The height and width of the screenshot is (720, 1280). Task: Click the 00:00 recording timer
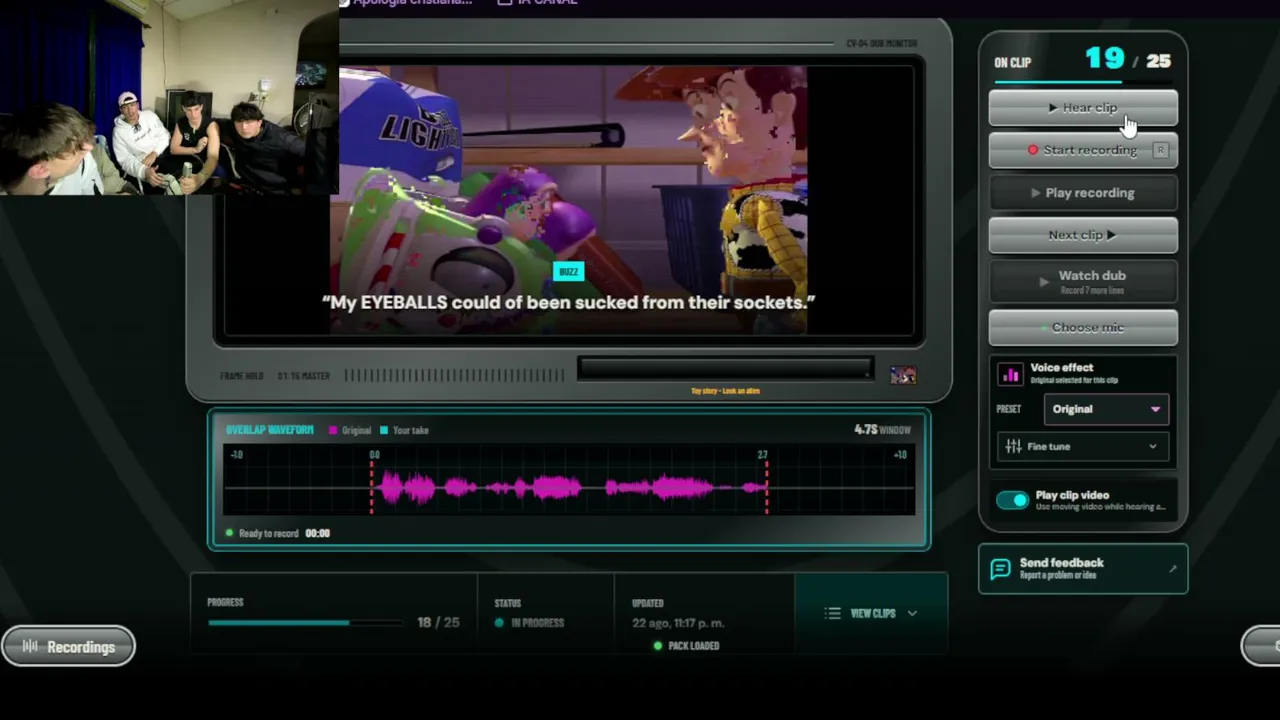317,534
